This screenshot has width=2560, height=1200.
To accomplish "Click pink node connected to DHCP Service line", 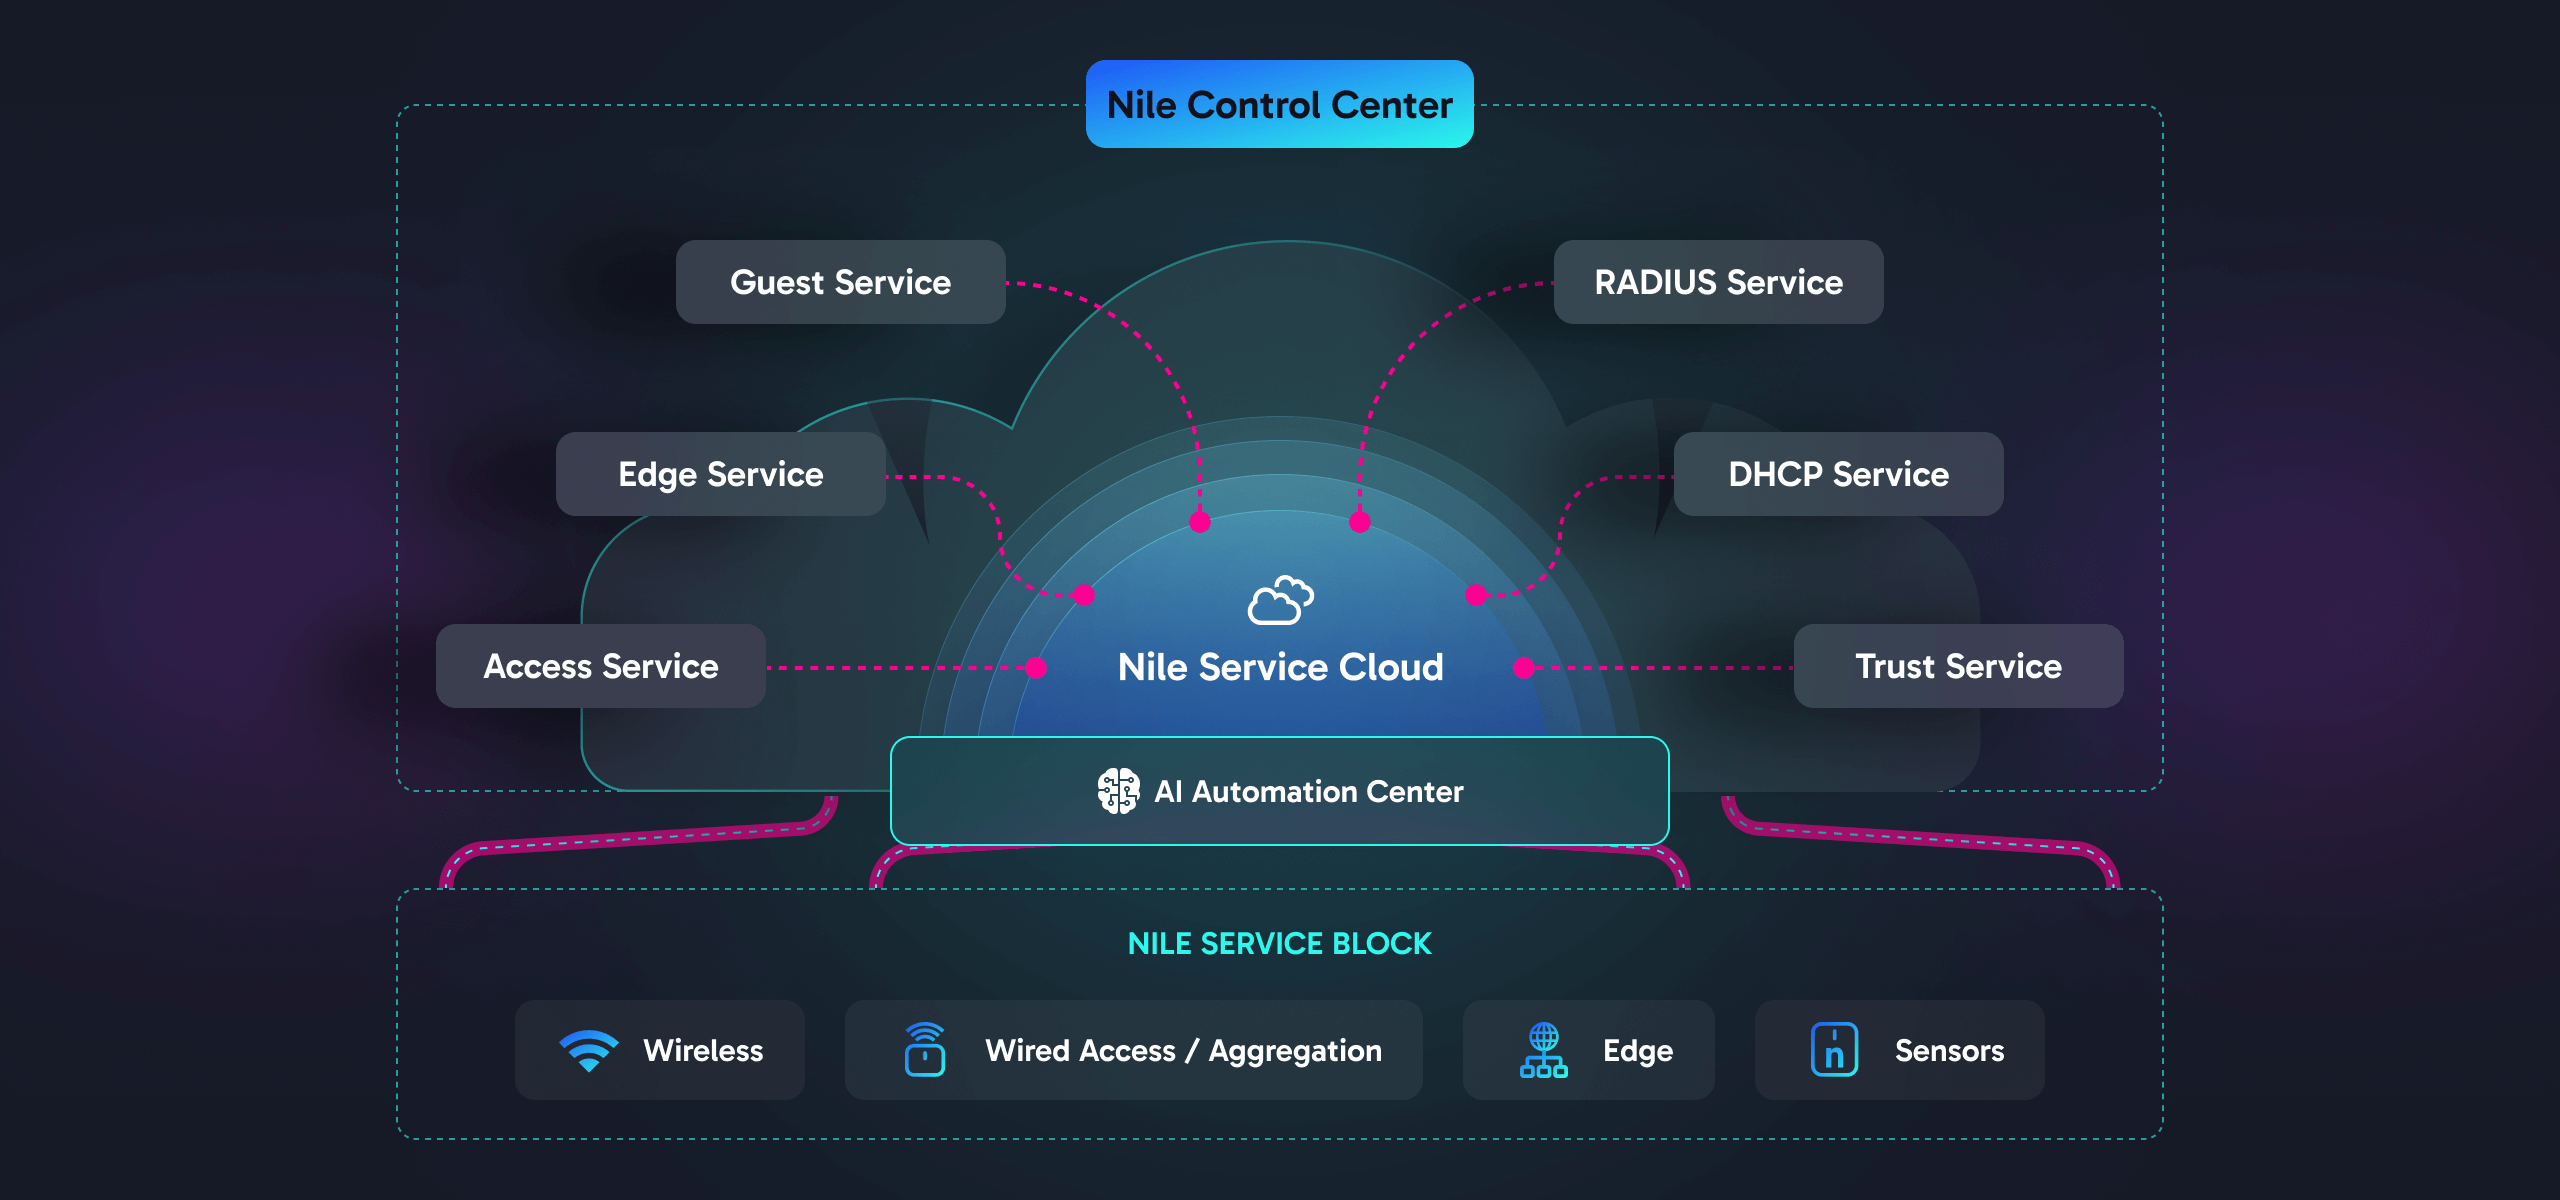I will click(x=1476, y=596).
